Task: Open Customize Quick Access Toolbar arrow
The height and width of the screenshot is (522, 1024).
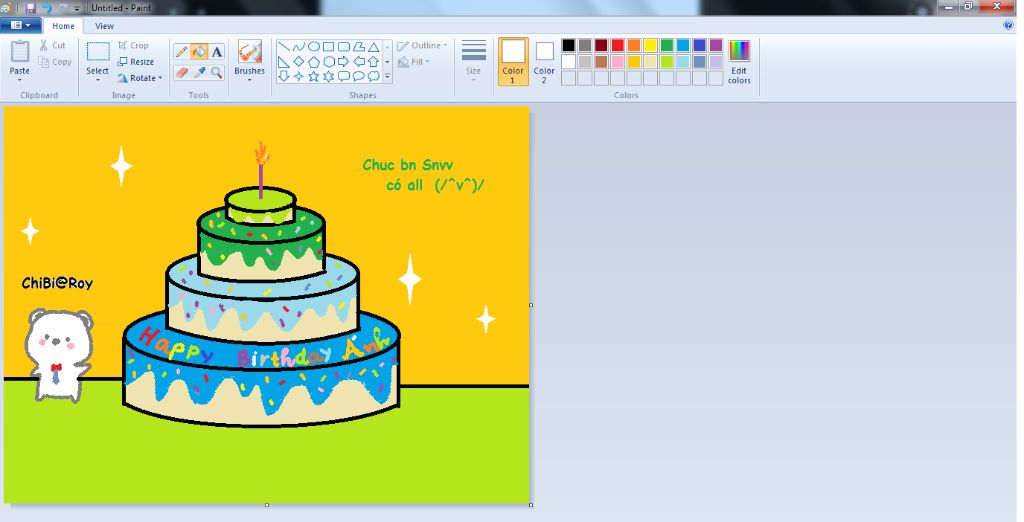Action: pyautogui.click(x=77, y=8)
